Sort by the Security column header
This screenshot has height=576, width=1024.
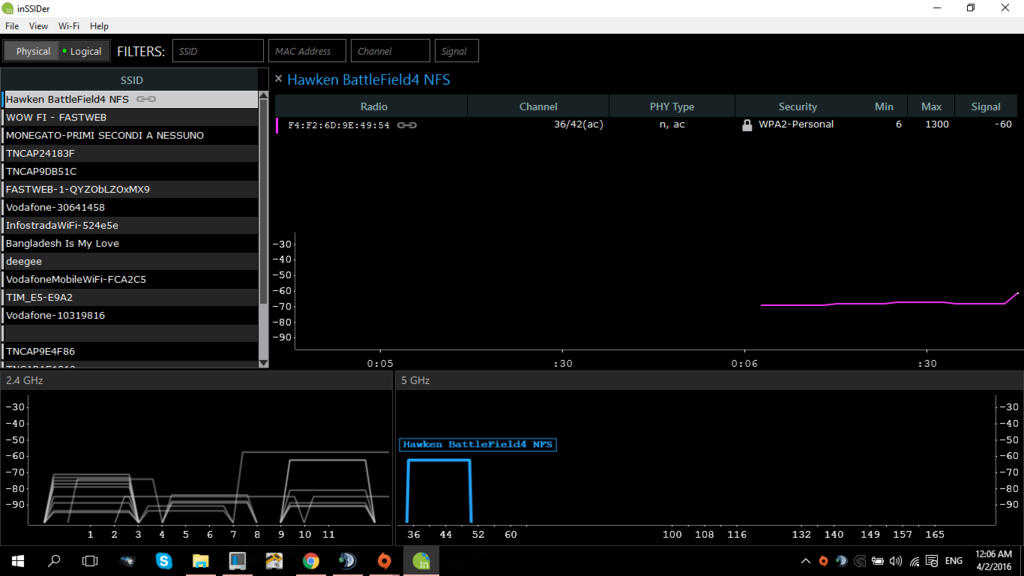coord(797,106)
